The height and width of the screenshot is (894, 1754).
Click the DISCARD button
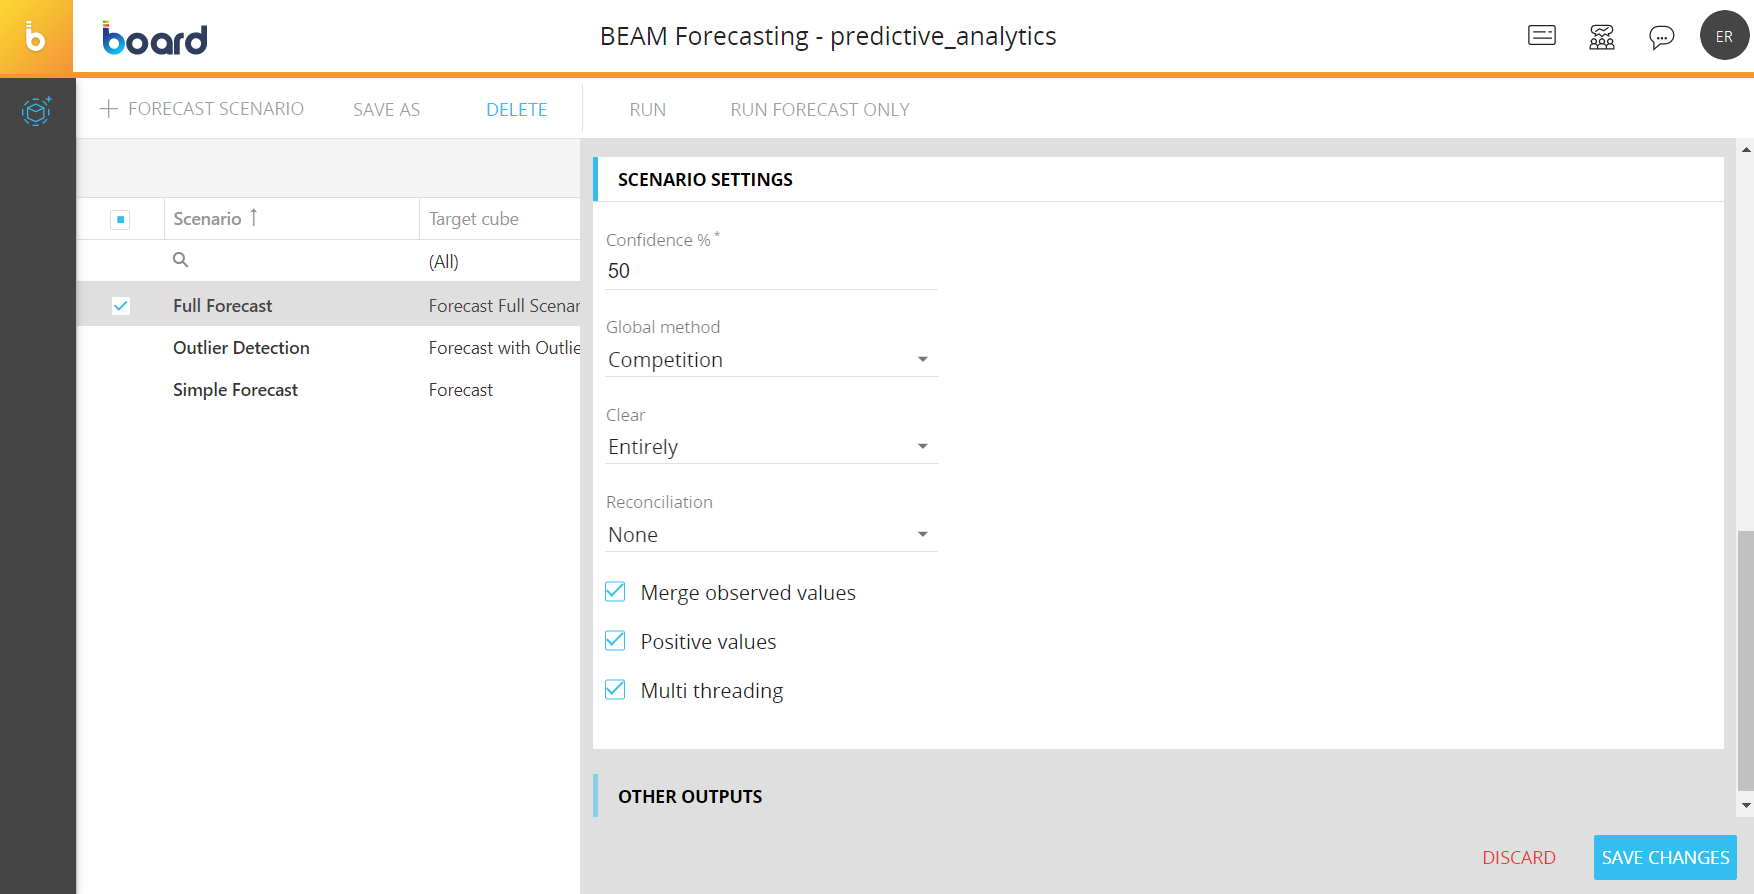tap(1518, 858)
